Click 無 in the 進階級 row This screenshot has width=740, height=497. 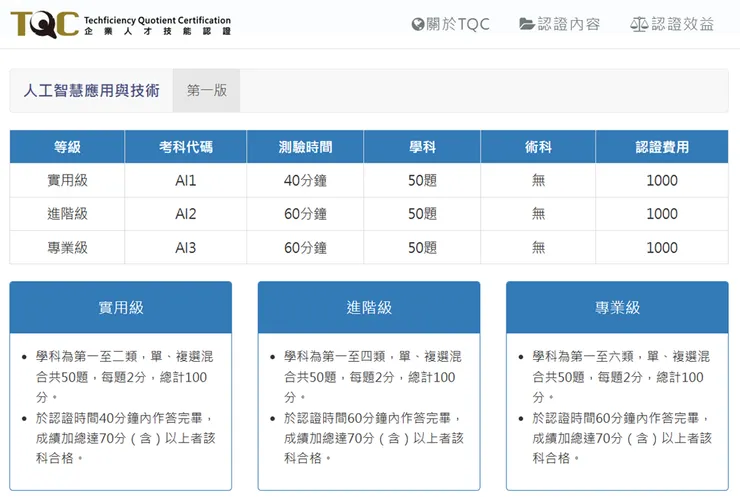pyautogui.click(x=538, y=214)
